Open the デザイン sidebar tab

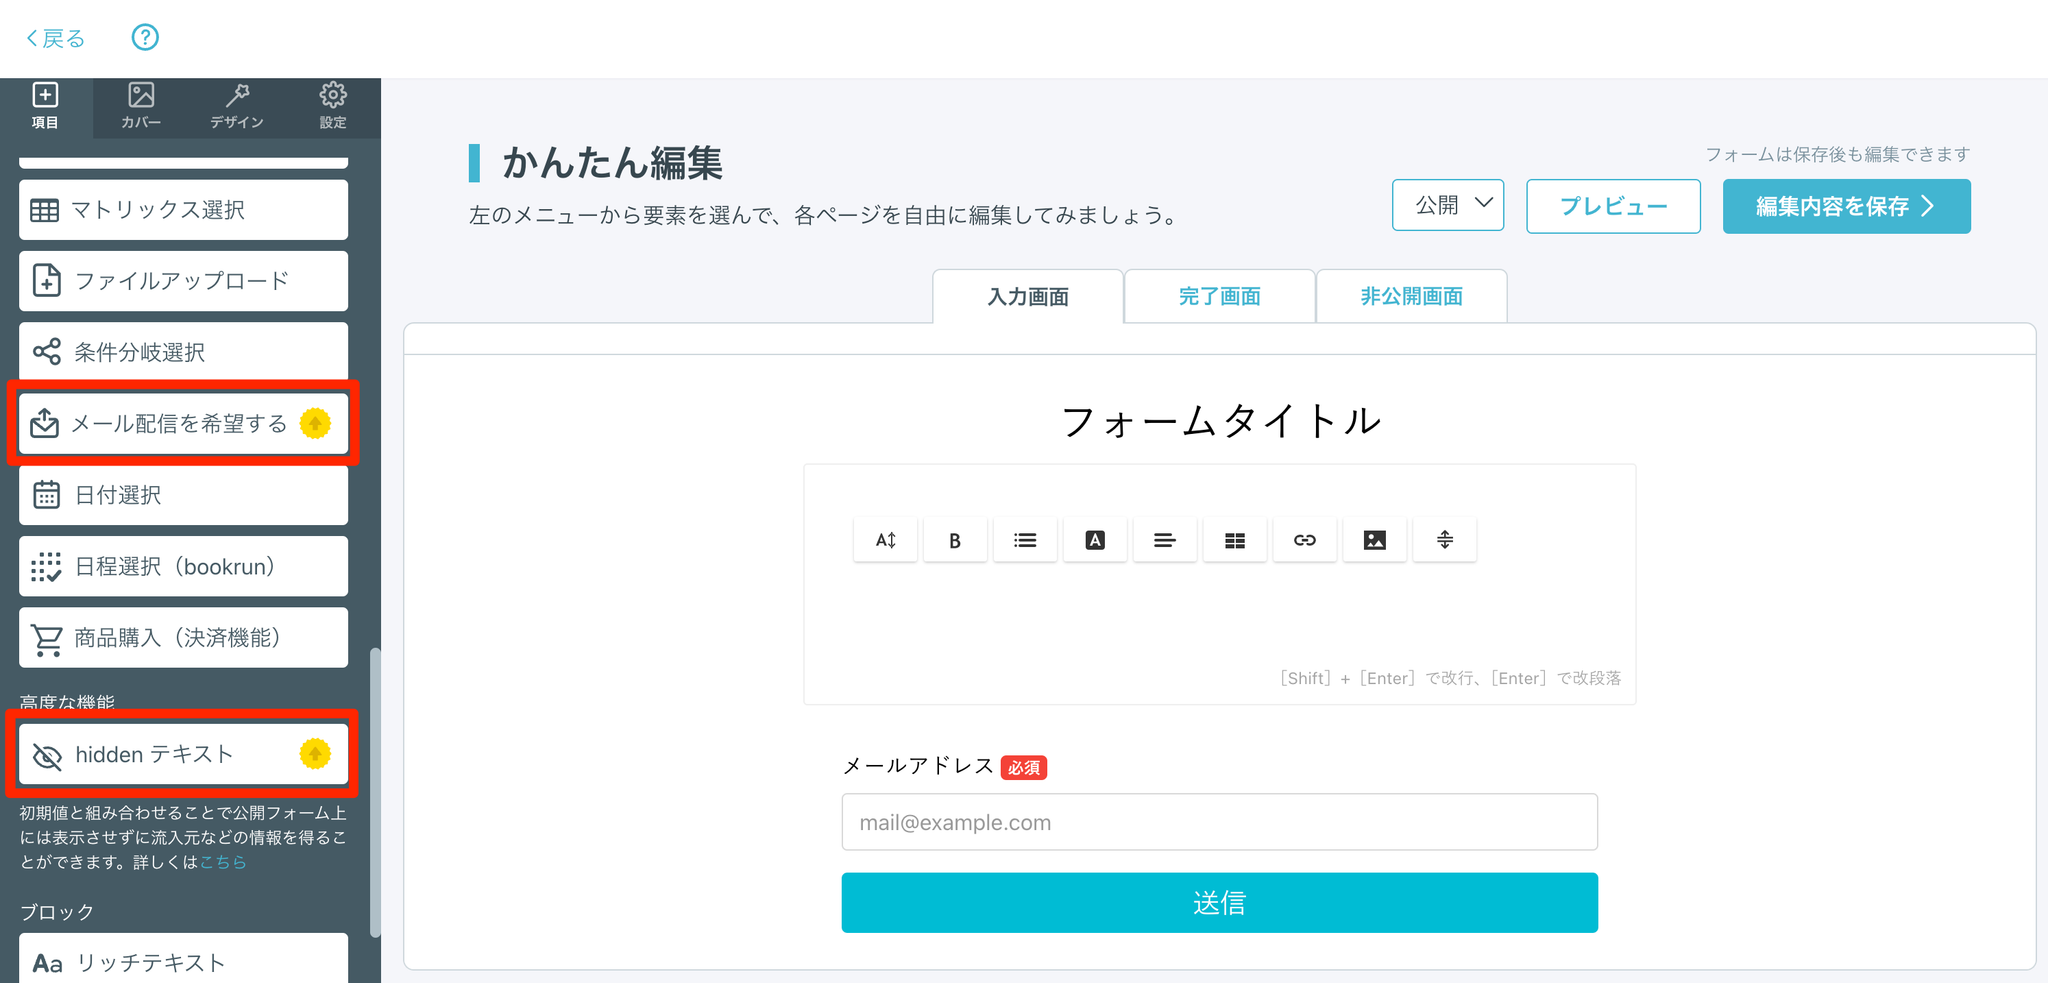(x=237, y=107)
